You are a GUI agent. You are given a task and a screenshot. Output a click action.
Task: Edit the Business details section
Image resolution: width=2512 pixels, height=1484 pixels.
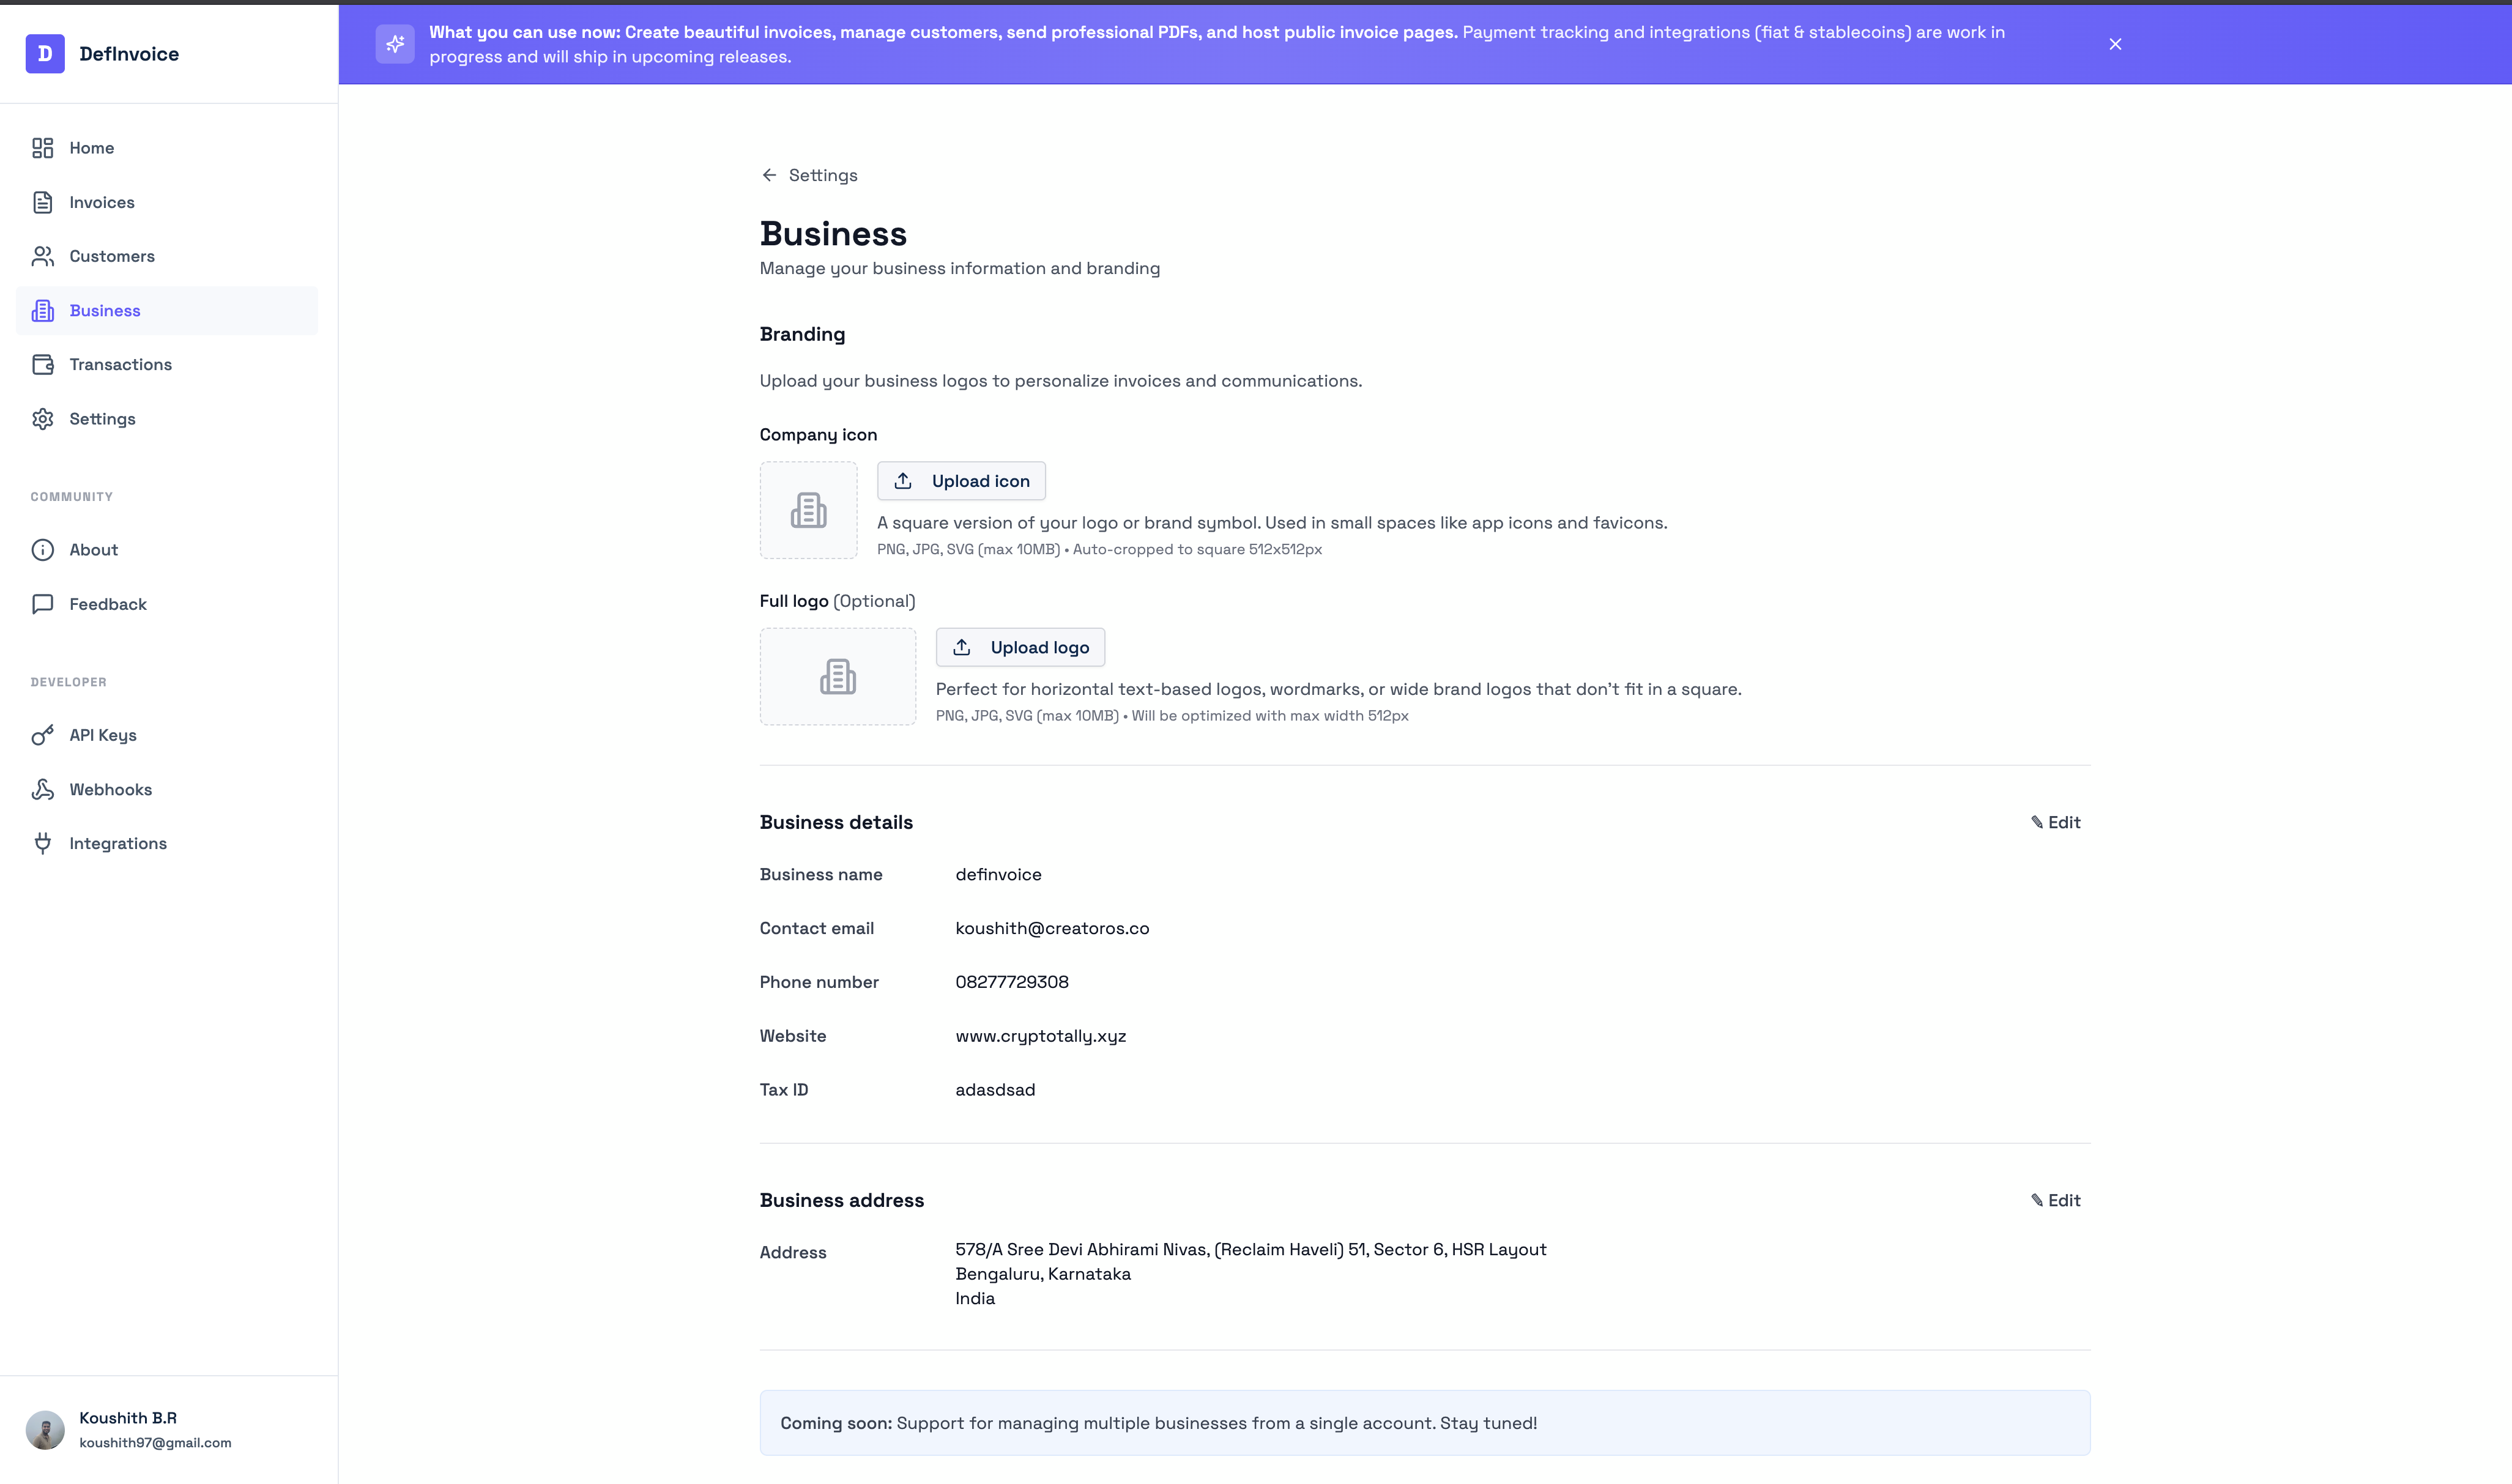pos(2054,822)
